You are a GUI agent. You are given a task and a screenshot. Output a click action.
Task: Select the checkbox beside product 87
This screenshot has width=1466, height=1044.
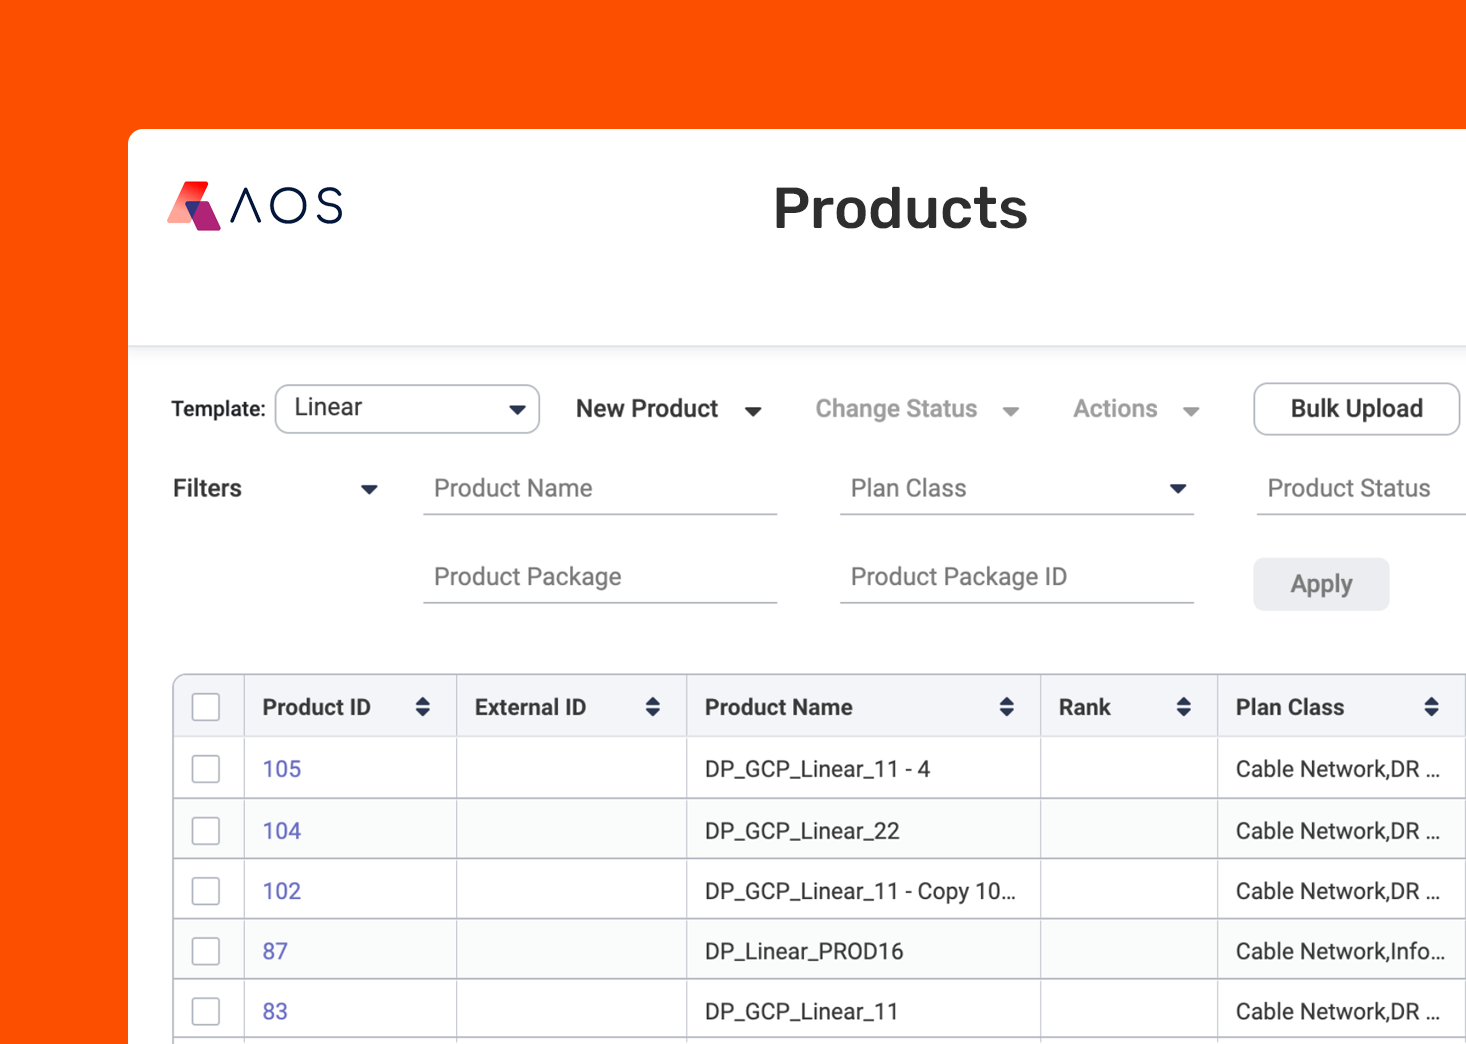click(x=206, y=950)
